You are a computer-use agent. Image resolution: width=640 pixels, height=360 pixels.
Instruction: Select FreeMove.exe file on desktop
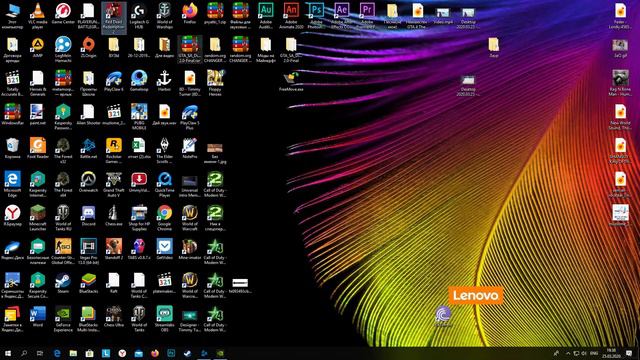(291, 81)
